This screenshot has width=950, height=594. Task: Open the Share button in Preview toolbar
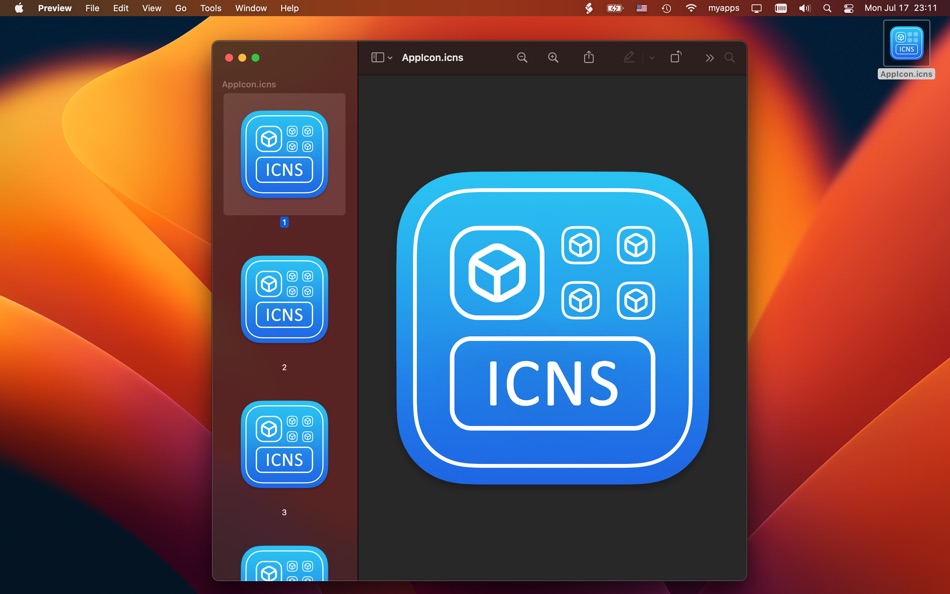point(588,57)
